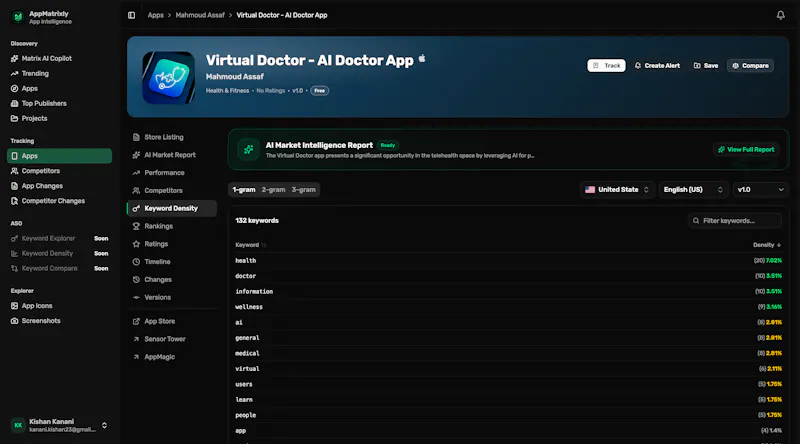Screen dimensions: 800x444
Task: Click the Free price badge
Action: (319, 91)
